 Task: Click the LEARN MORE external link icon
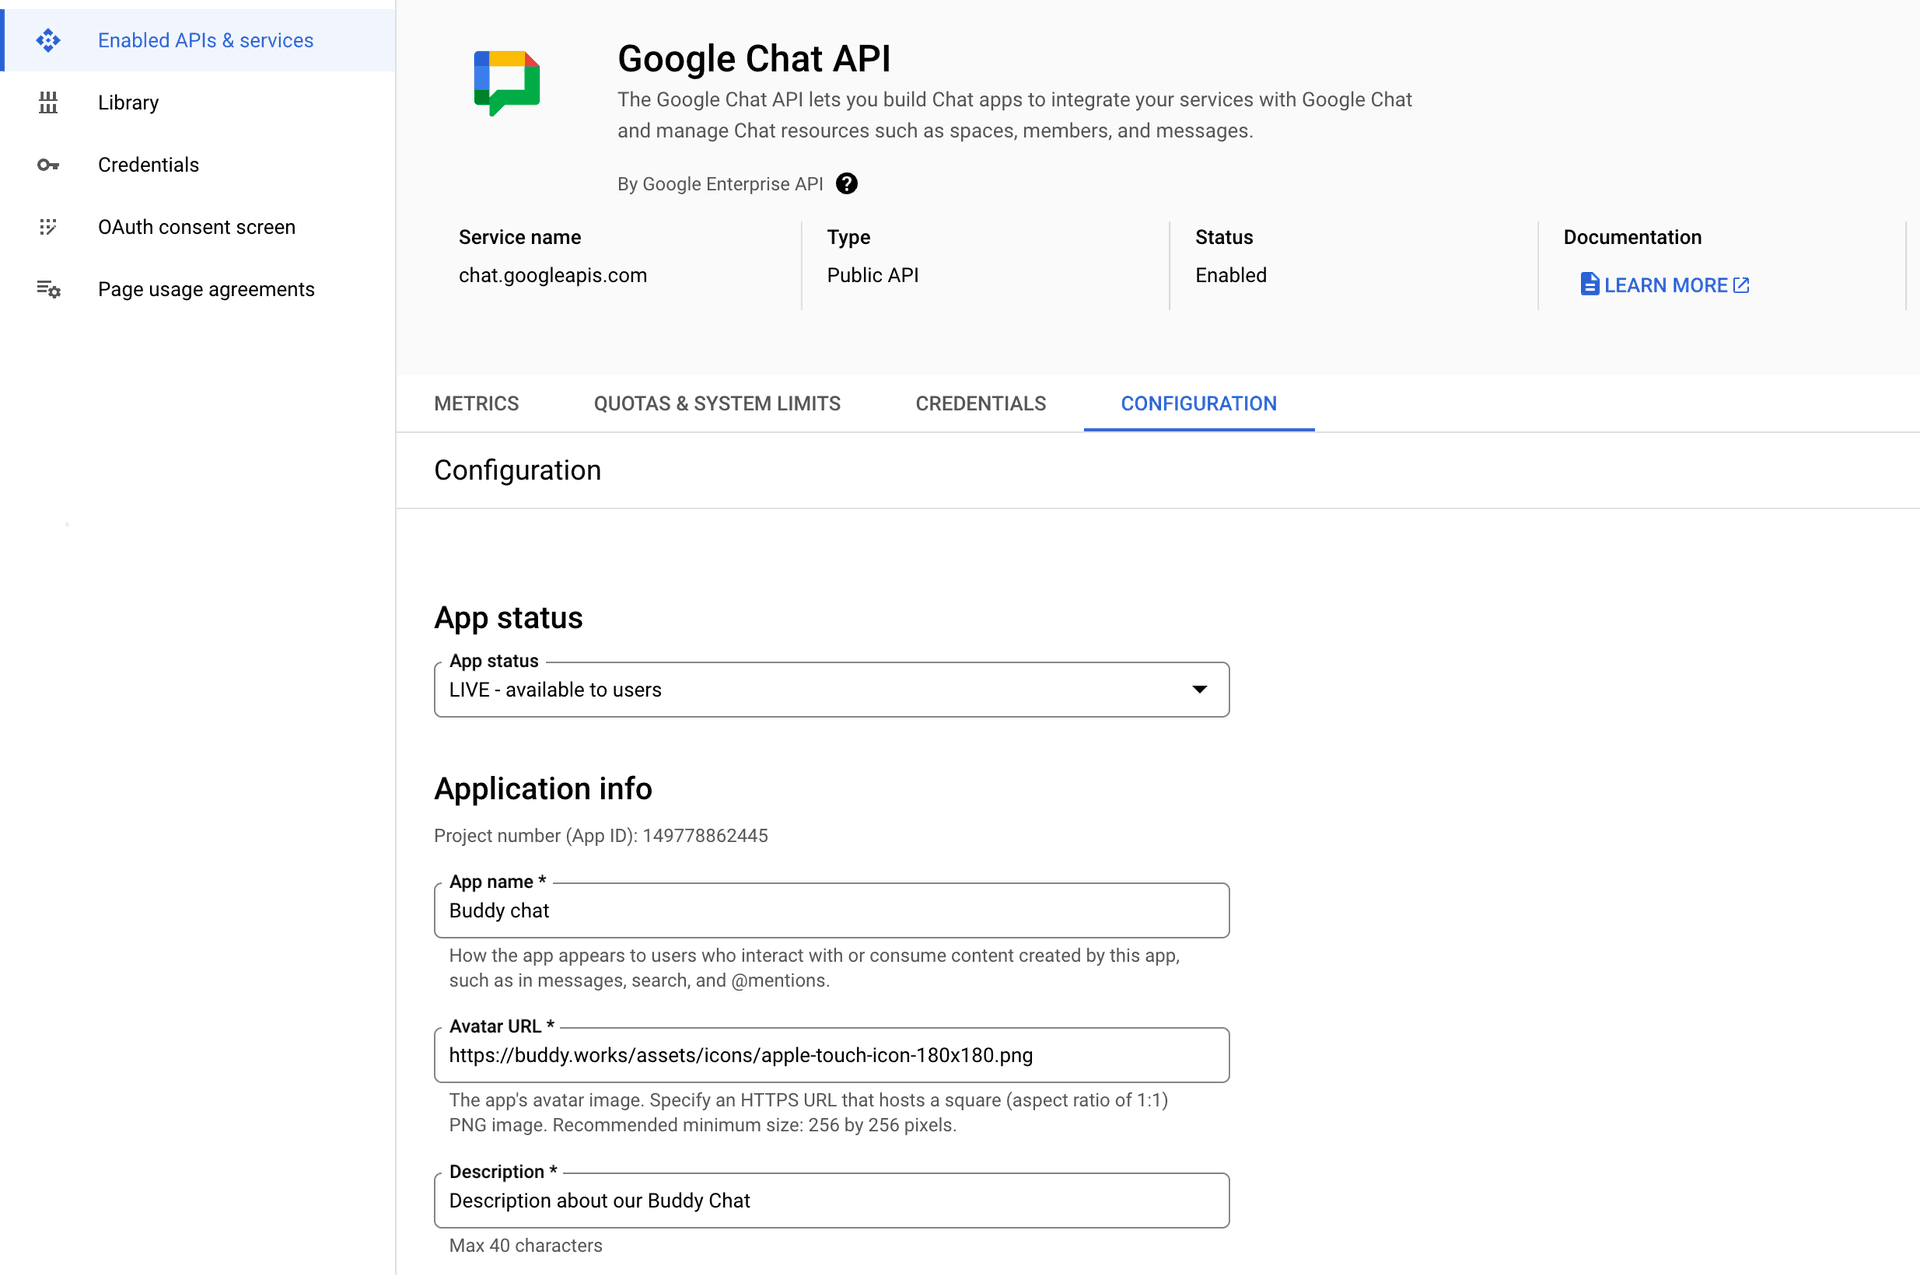[1742, 285]
